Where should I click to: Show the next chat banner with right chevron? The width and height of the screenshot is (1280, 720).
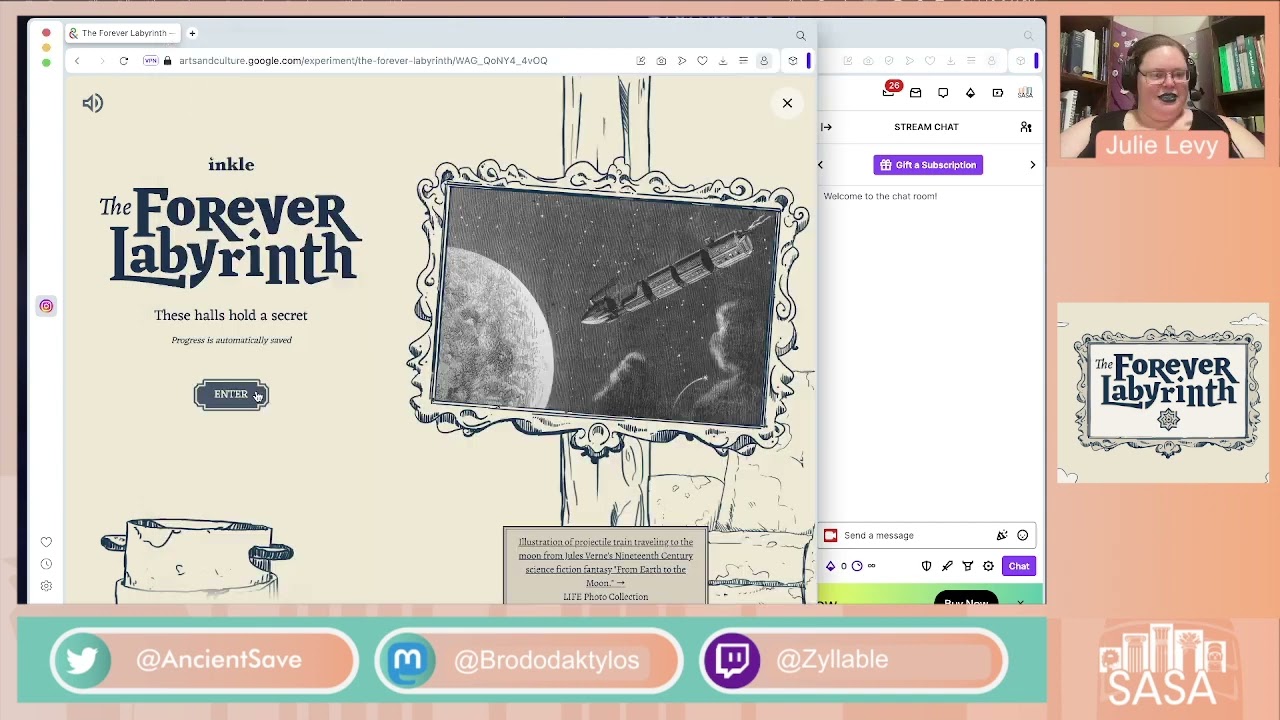[1033, 165]
